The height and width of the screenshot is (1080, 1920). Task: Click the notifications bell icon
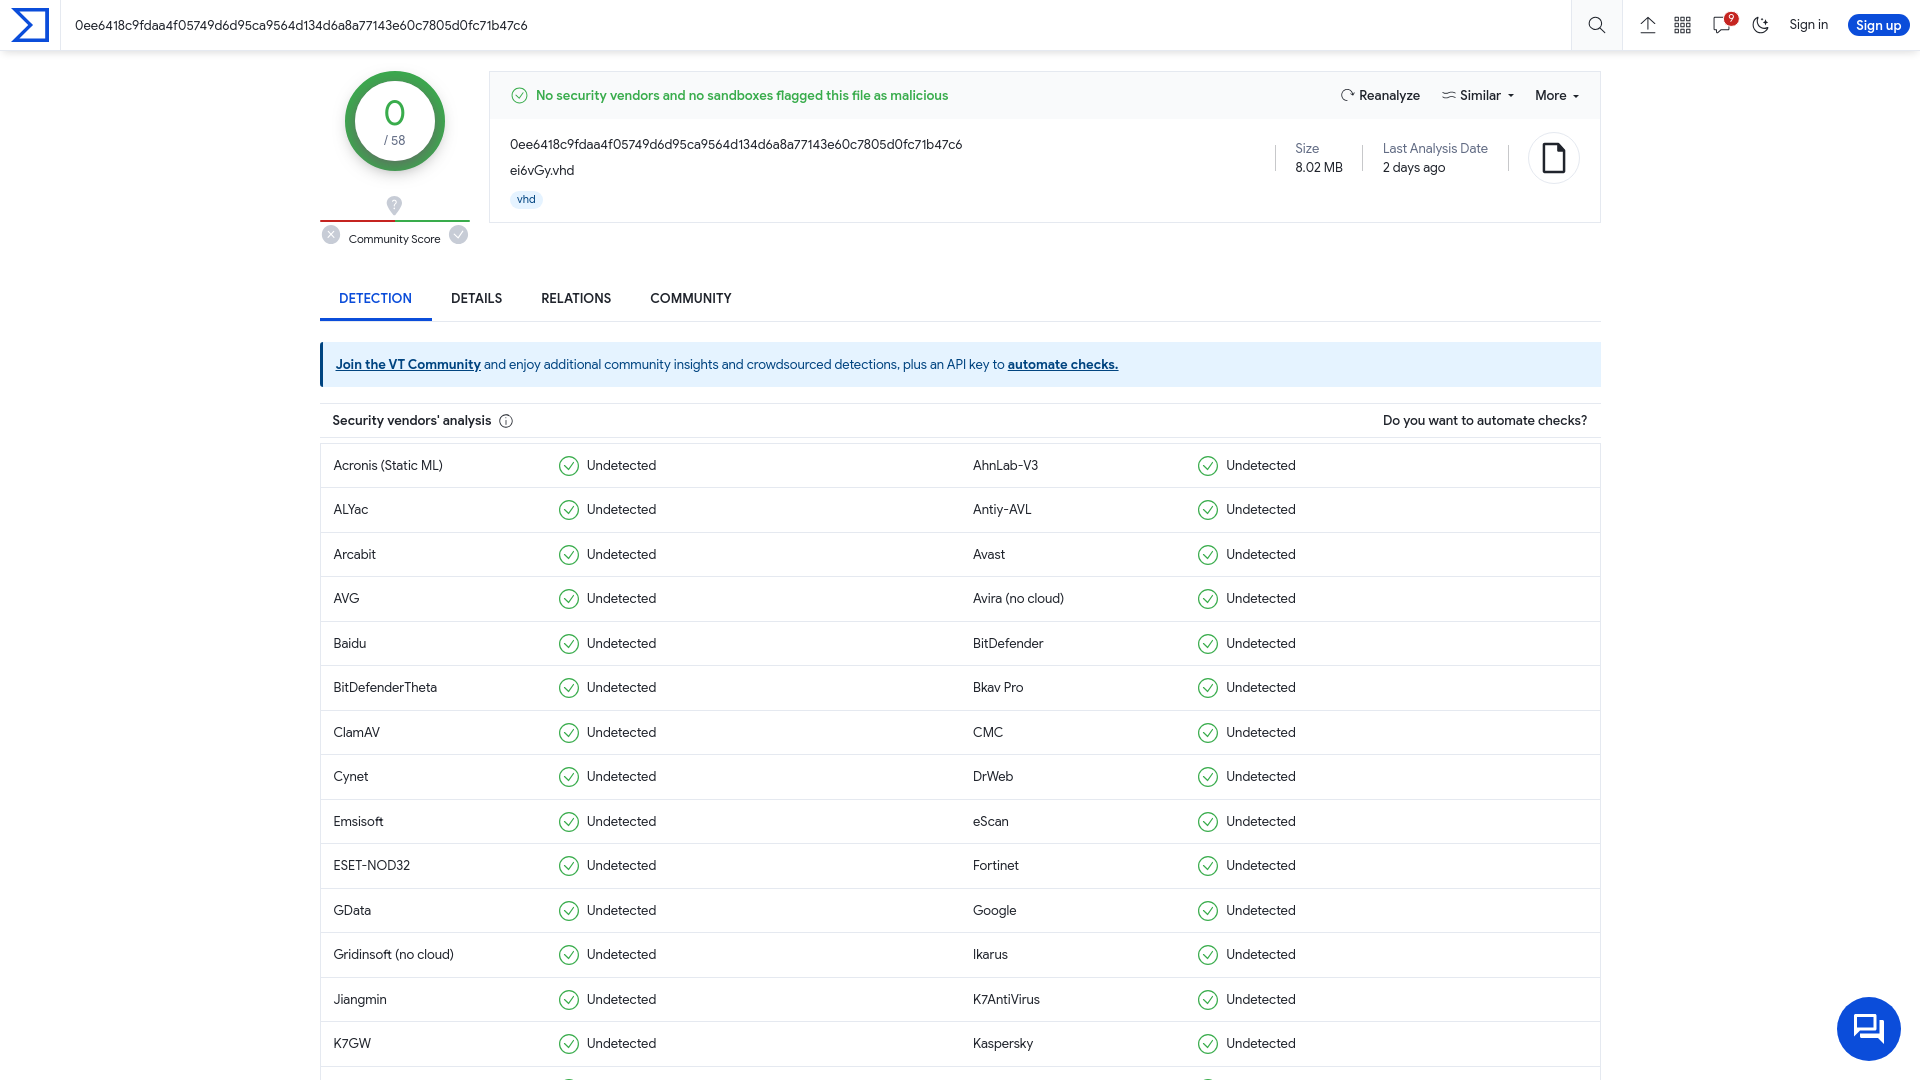click(1724, 25)
